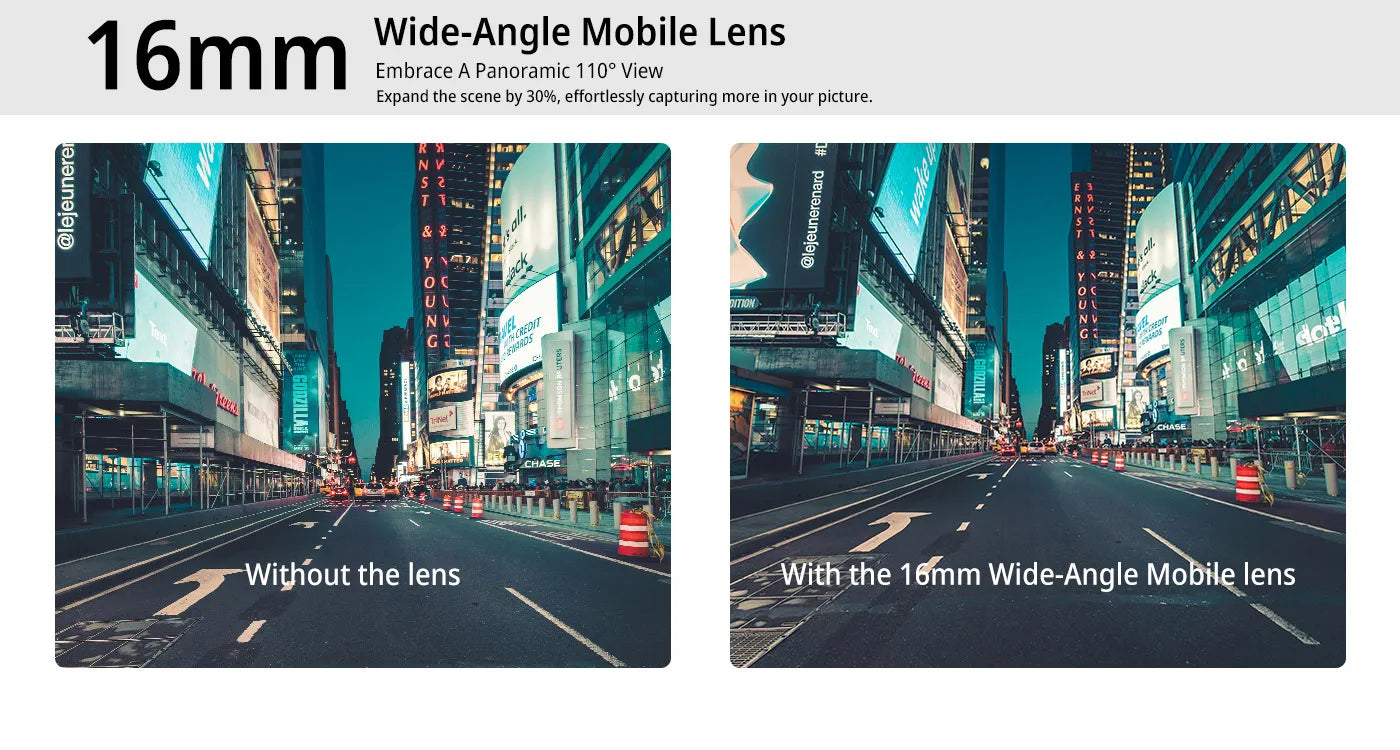Open the right wide-angle street photo
1400x750 pixels.
[x=1038, y=405]
